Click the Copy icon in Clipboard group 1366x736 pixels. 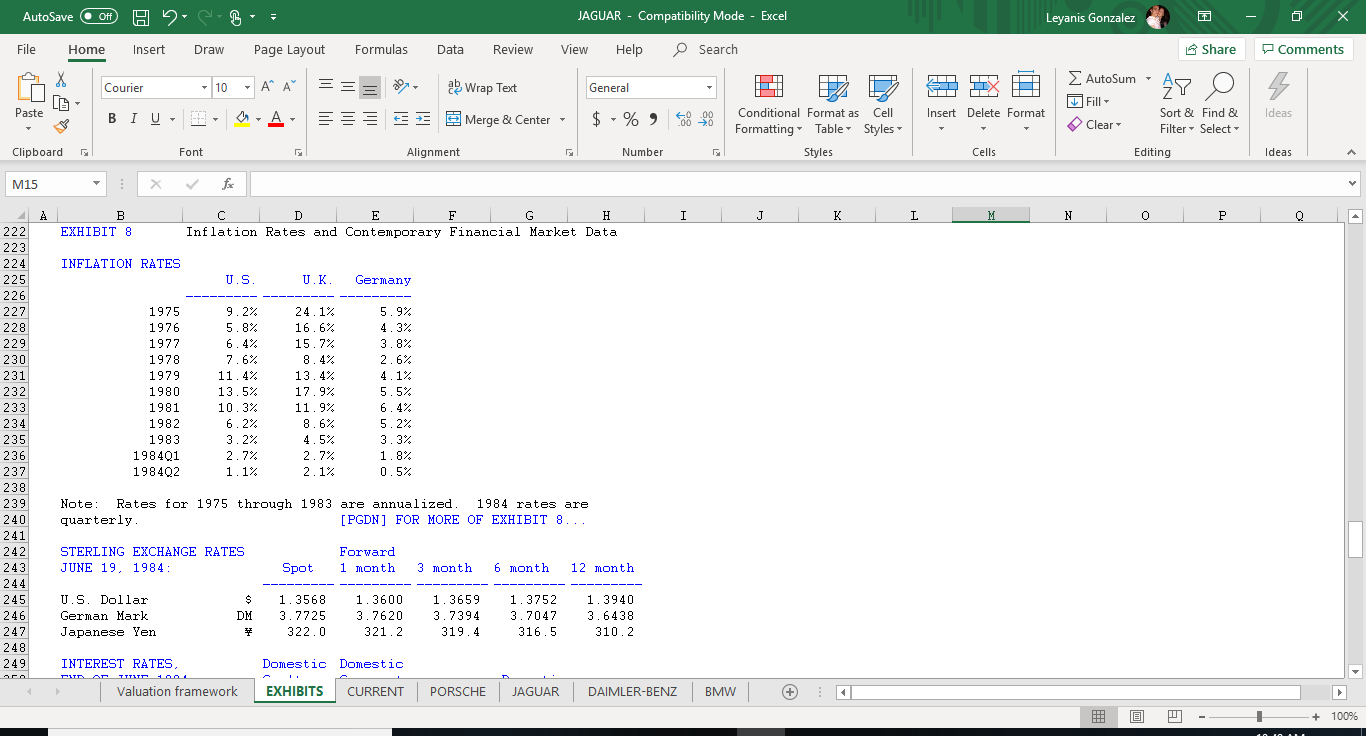(x=60, y=103)
